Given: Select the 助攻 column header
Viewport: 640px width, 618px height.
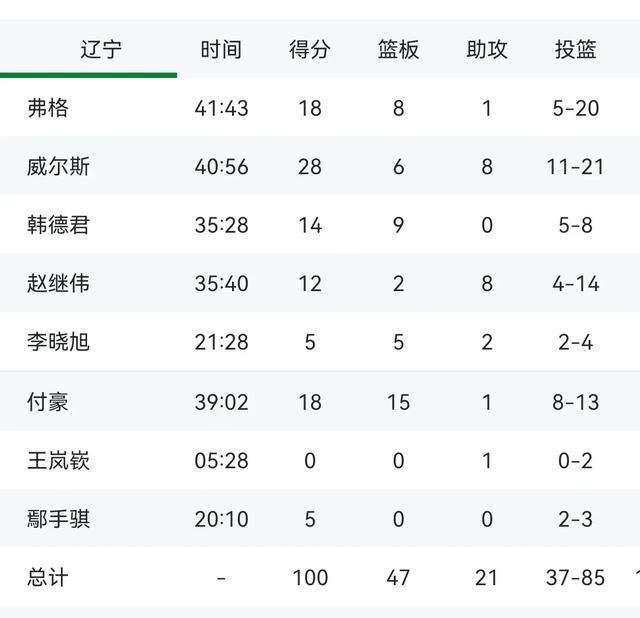Looking at the screenshot, I should pyautogui.click(x=487, y=50).
